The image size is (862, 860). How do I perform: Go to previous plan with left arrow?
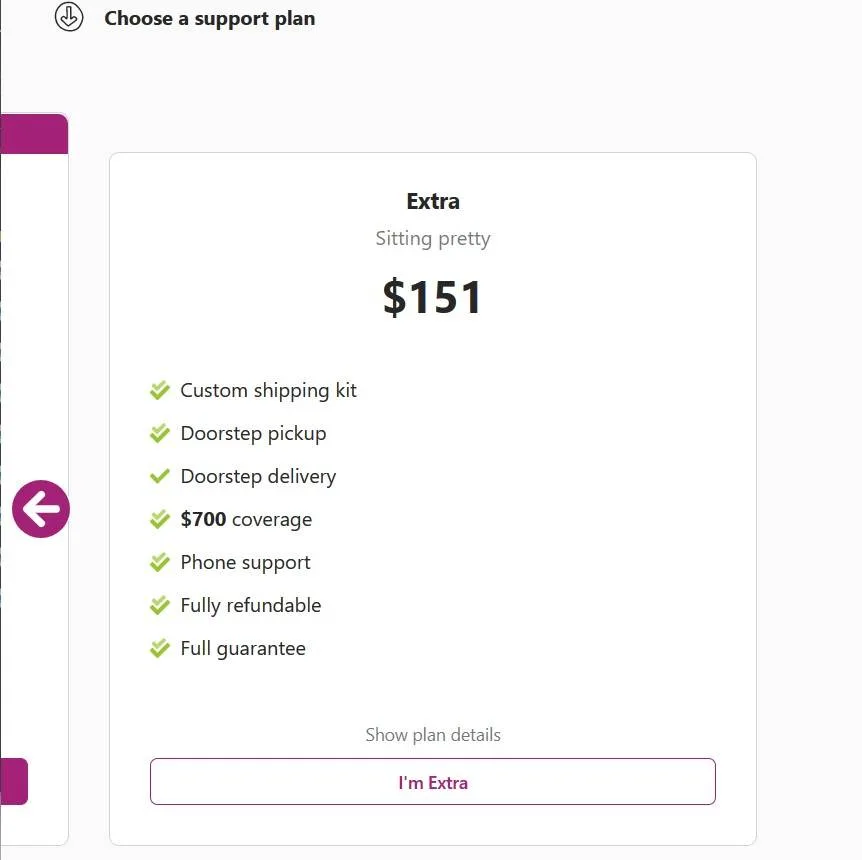click(x=41, y=510)
